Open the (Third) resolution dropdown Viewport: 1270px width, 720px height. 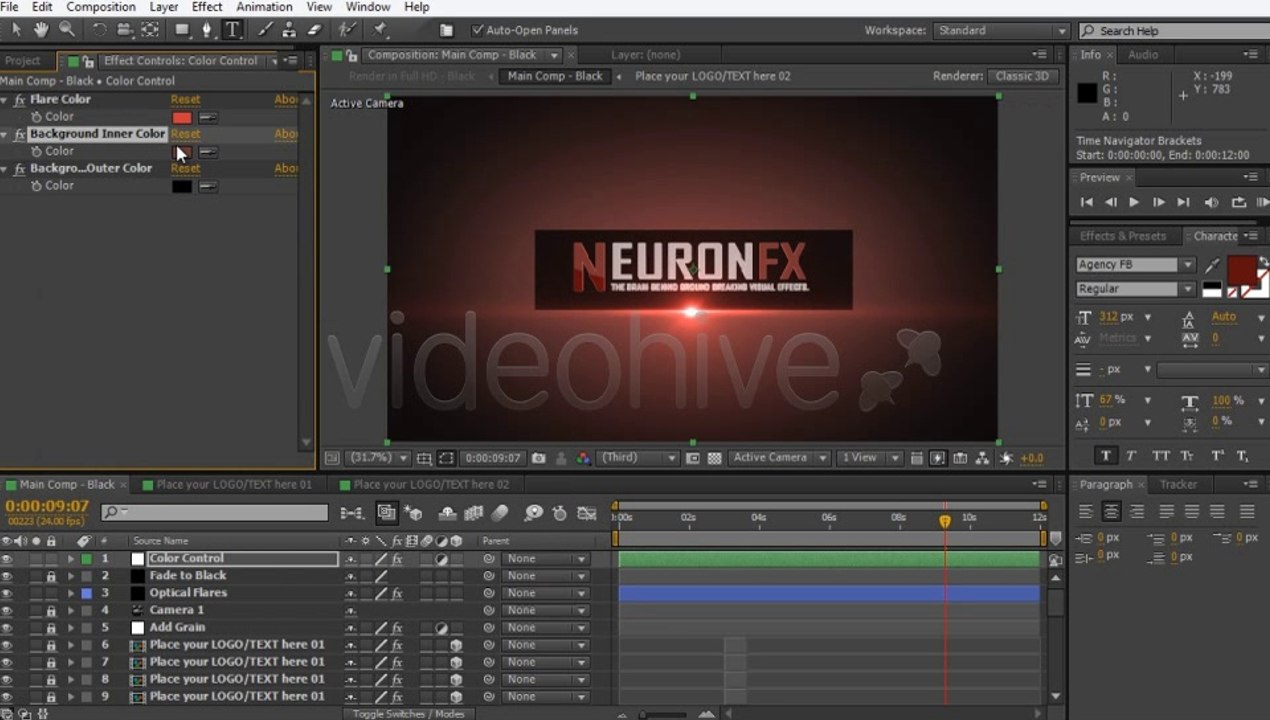tap(639, 458)
